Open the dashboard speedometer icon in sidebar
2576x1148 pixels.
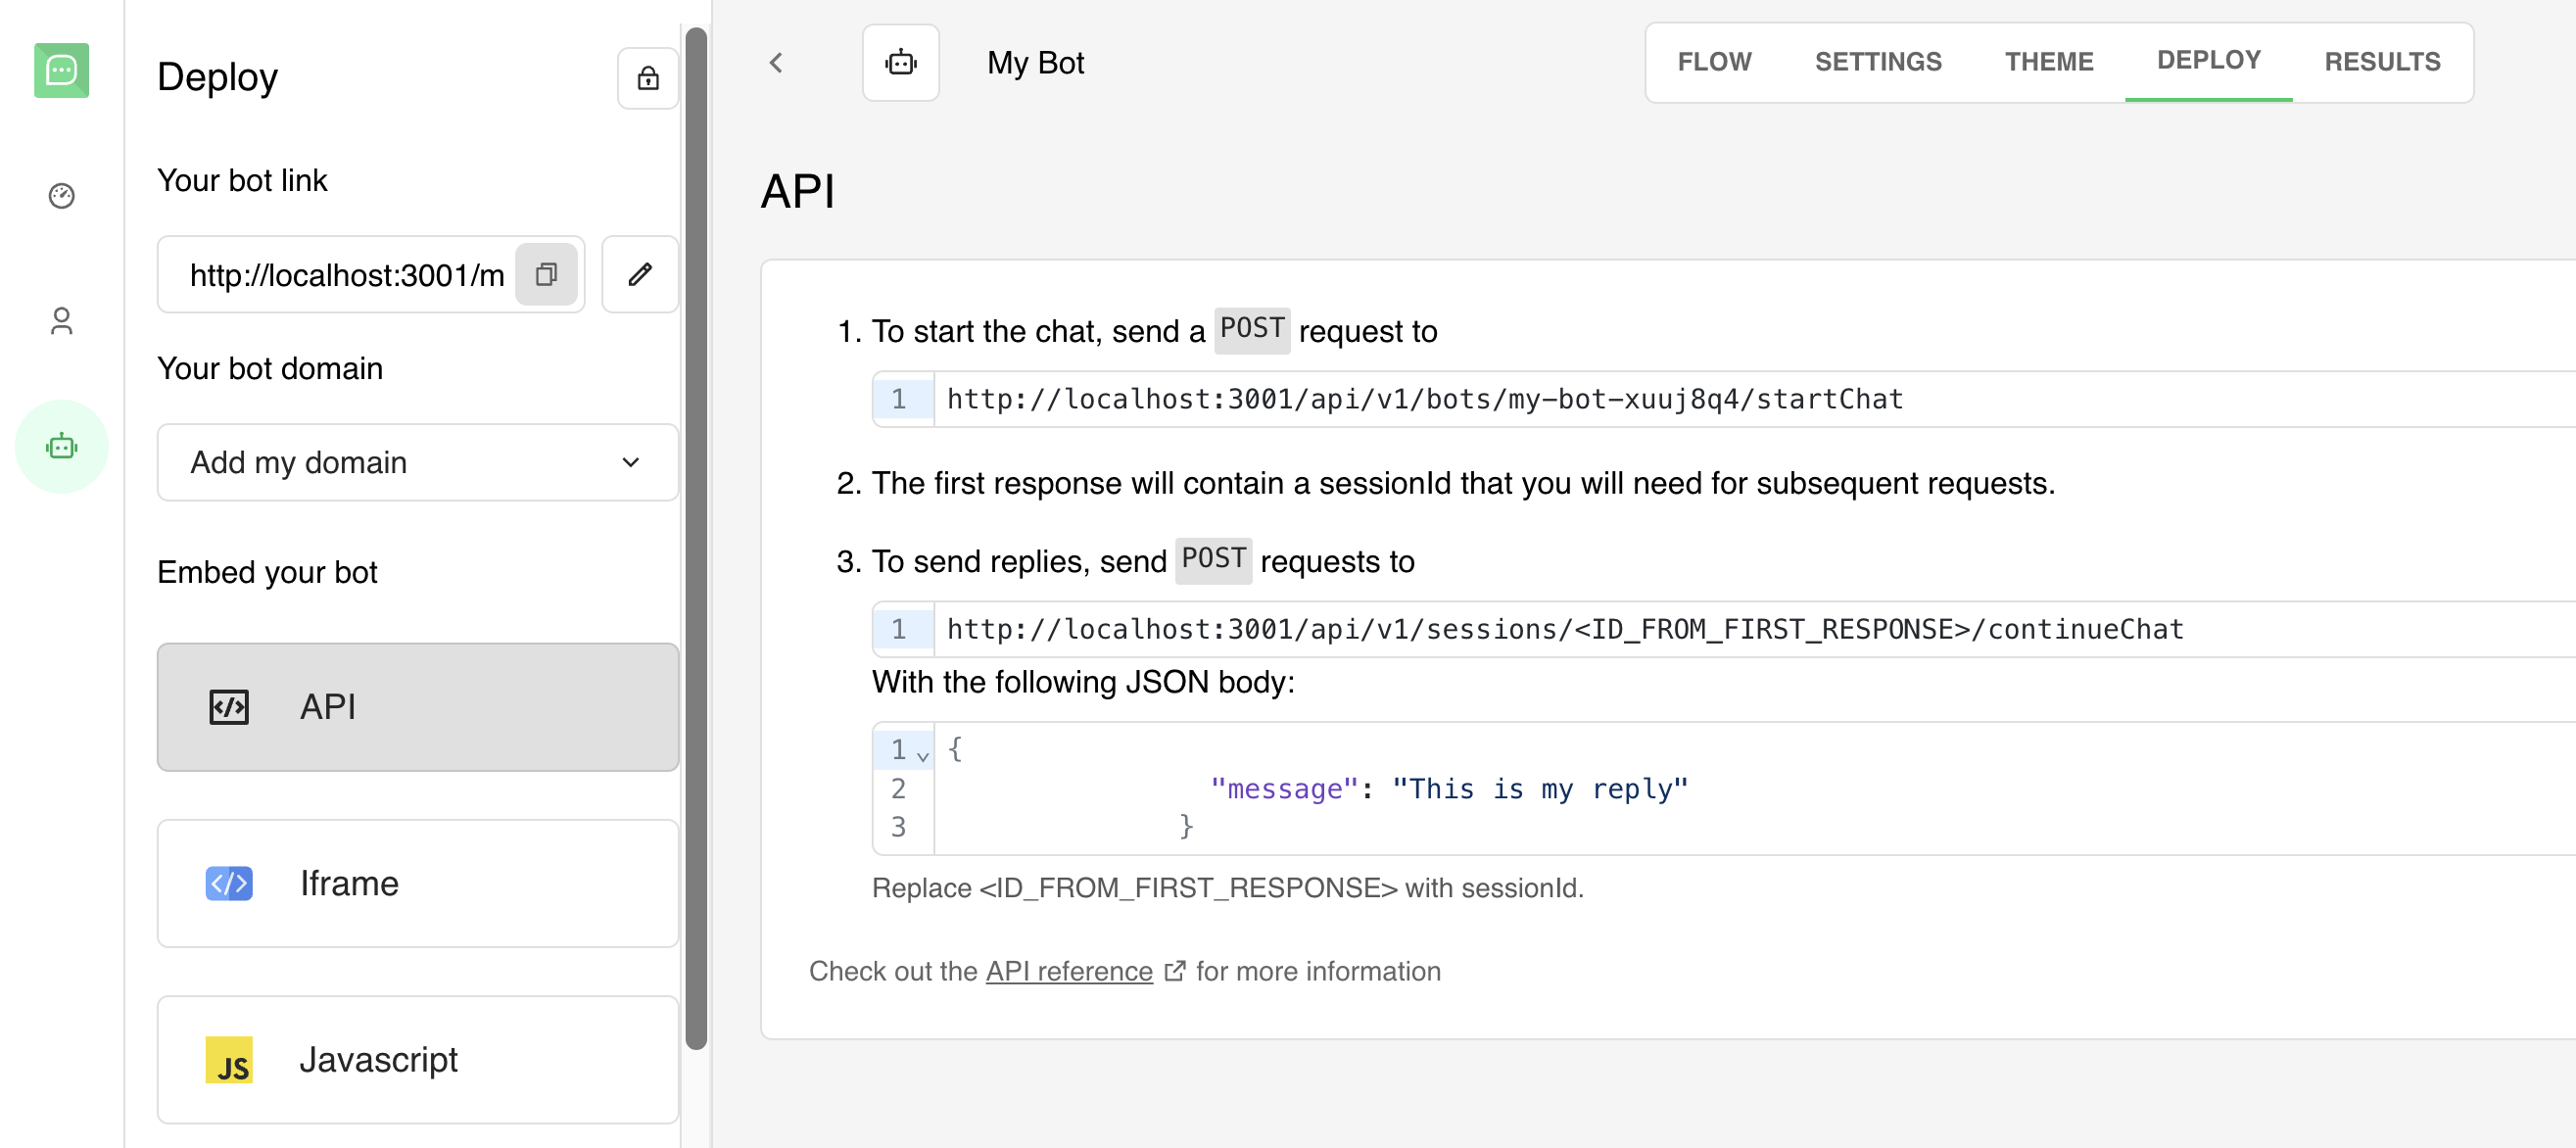point(62,196)
